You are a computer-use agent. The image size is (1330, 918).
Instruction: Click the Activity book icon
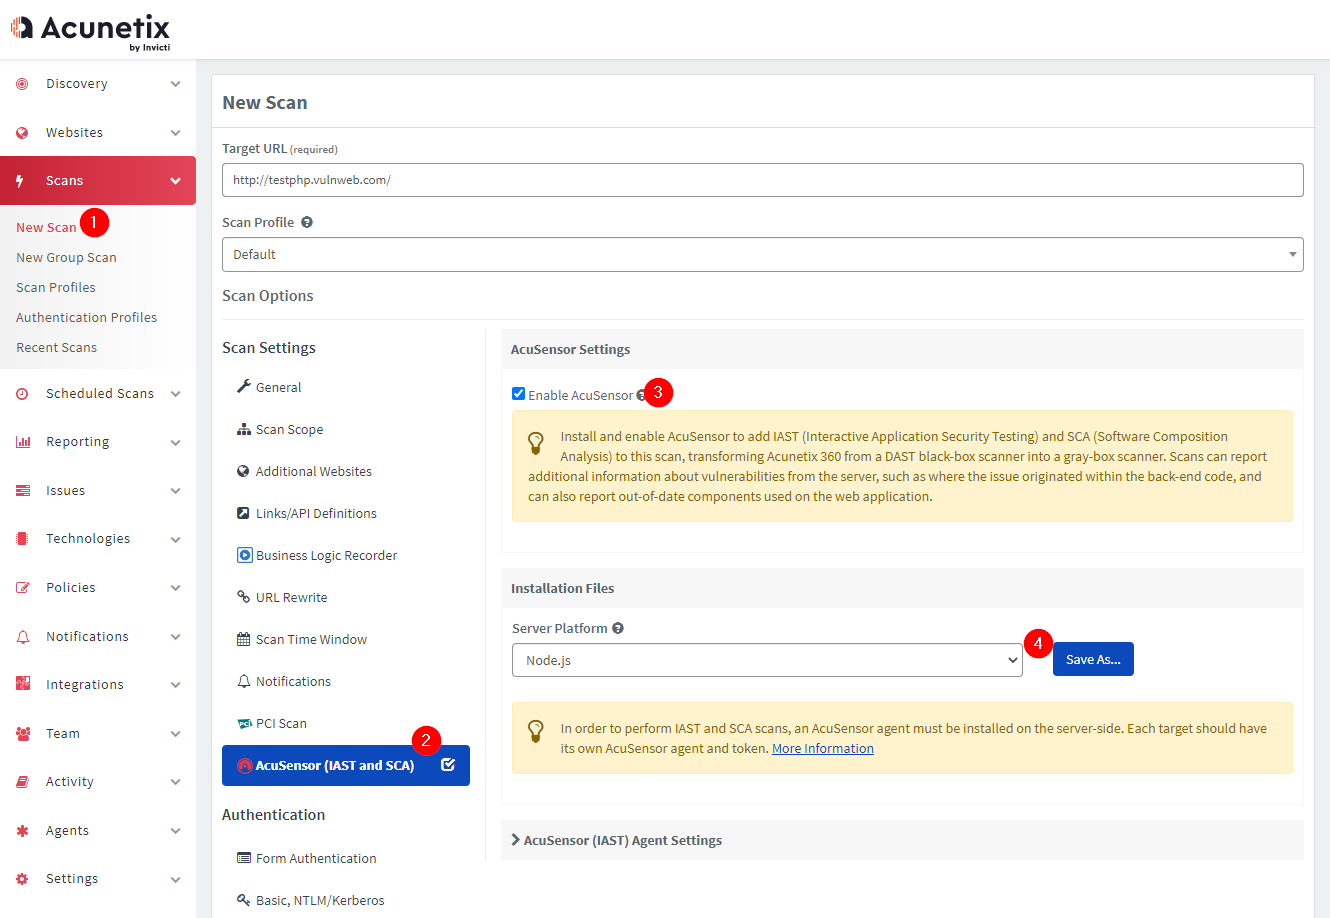click(x=22, y=782)
